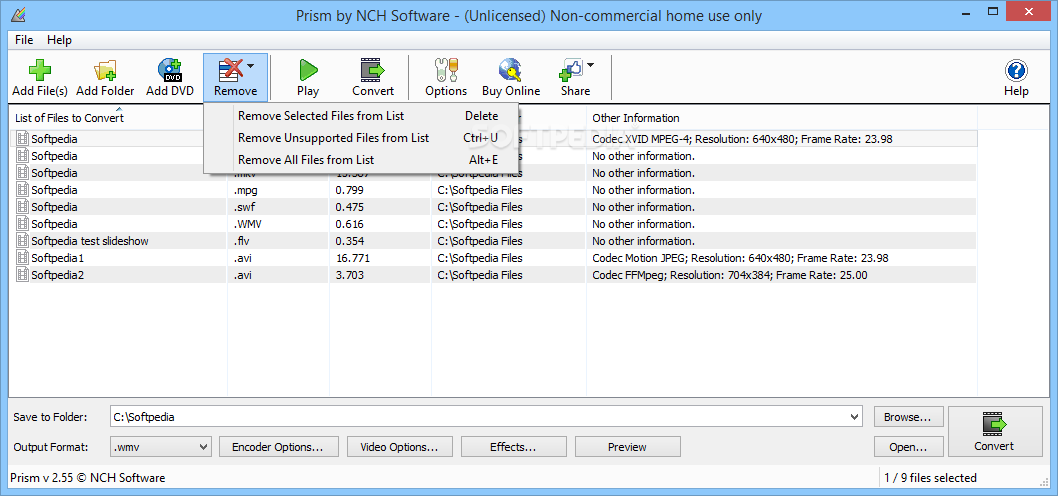Click the 0.475 size value
This screenshot has height=496, width=1058.
tap(350, 207)
